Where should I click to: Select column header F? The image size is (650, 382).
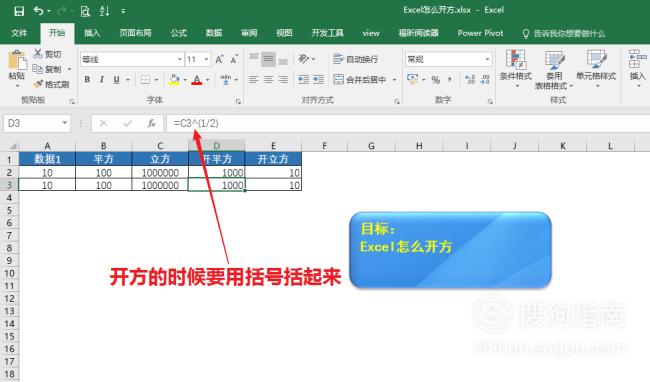click(x=324, y=145)
